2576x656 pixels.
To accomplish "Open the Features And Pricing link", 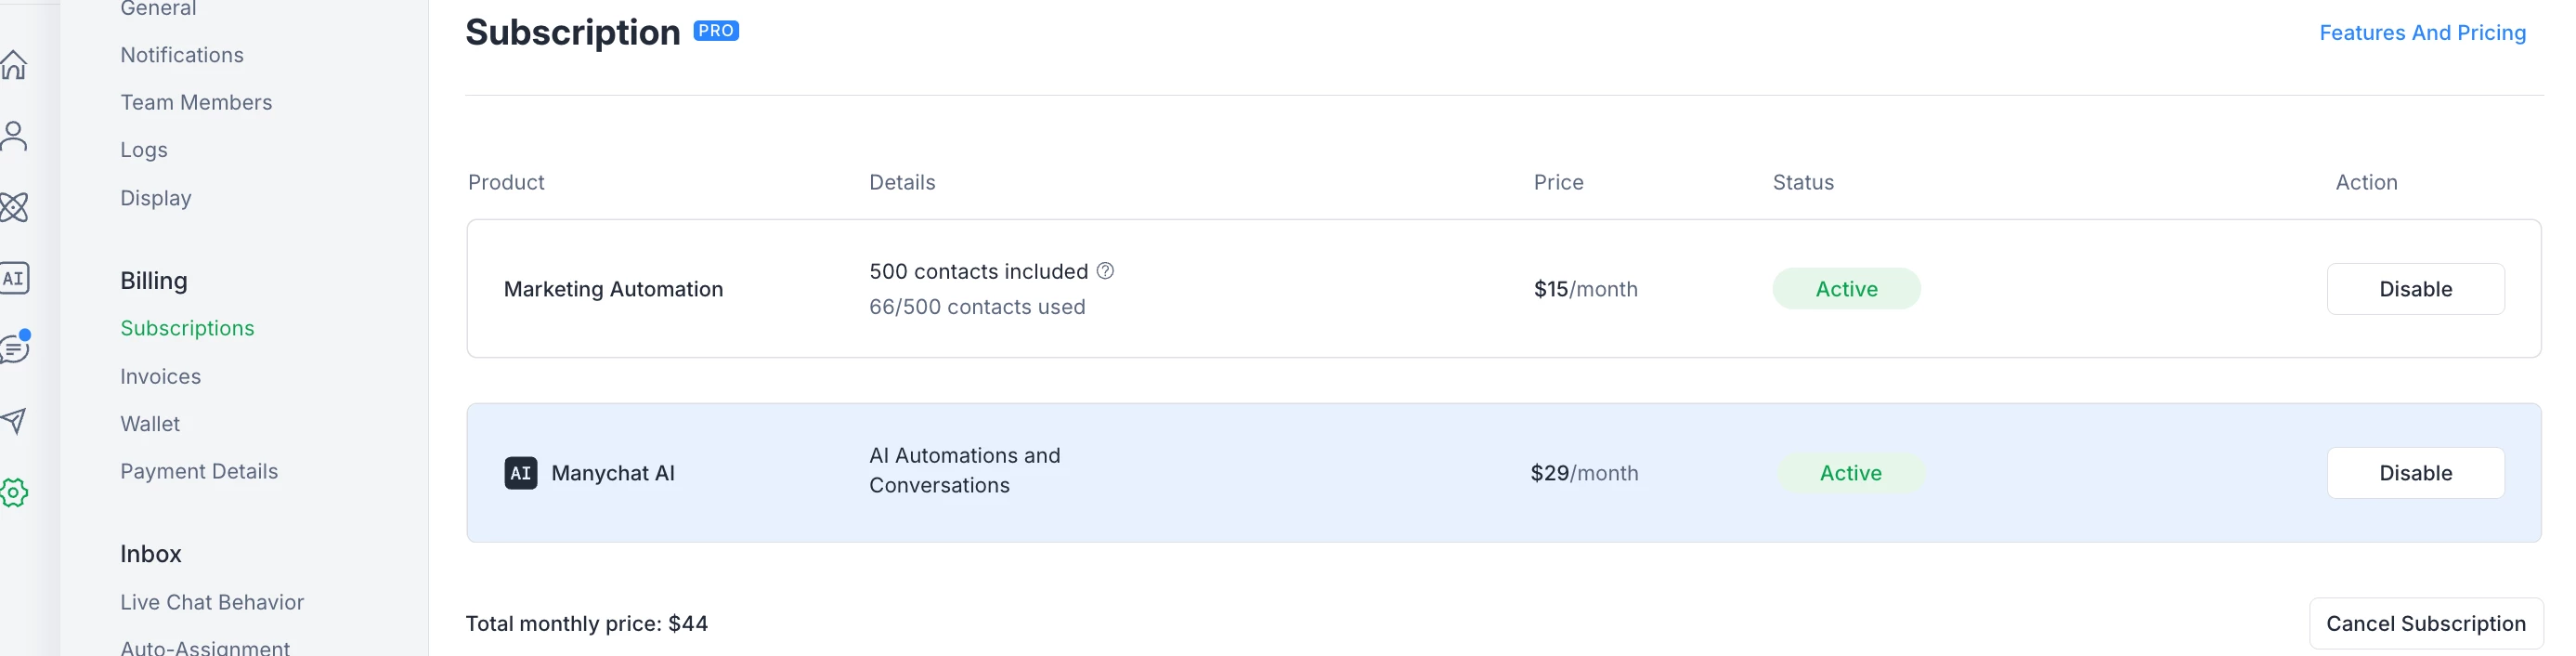I will [2421, 33].
